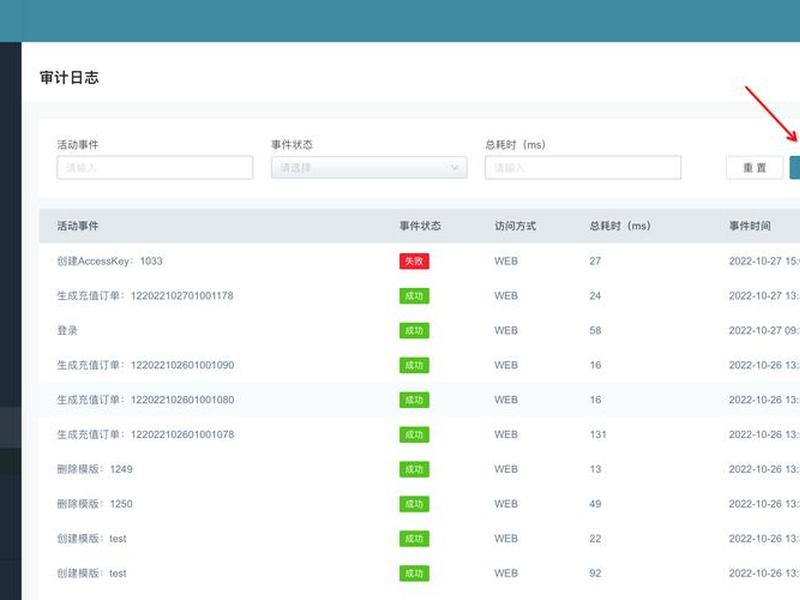Click the duration value 92
This screenshot has width=800, height=600.
595,573
